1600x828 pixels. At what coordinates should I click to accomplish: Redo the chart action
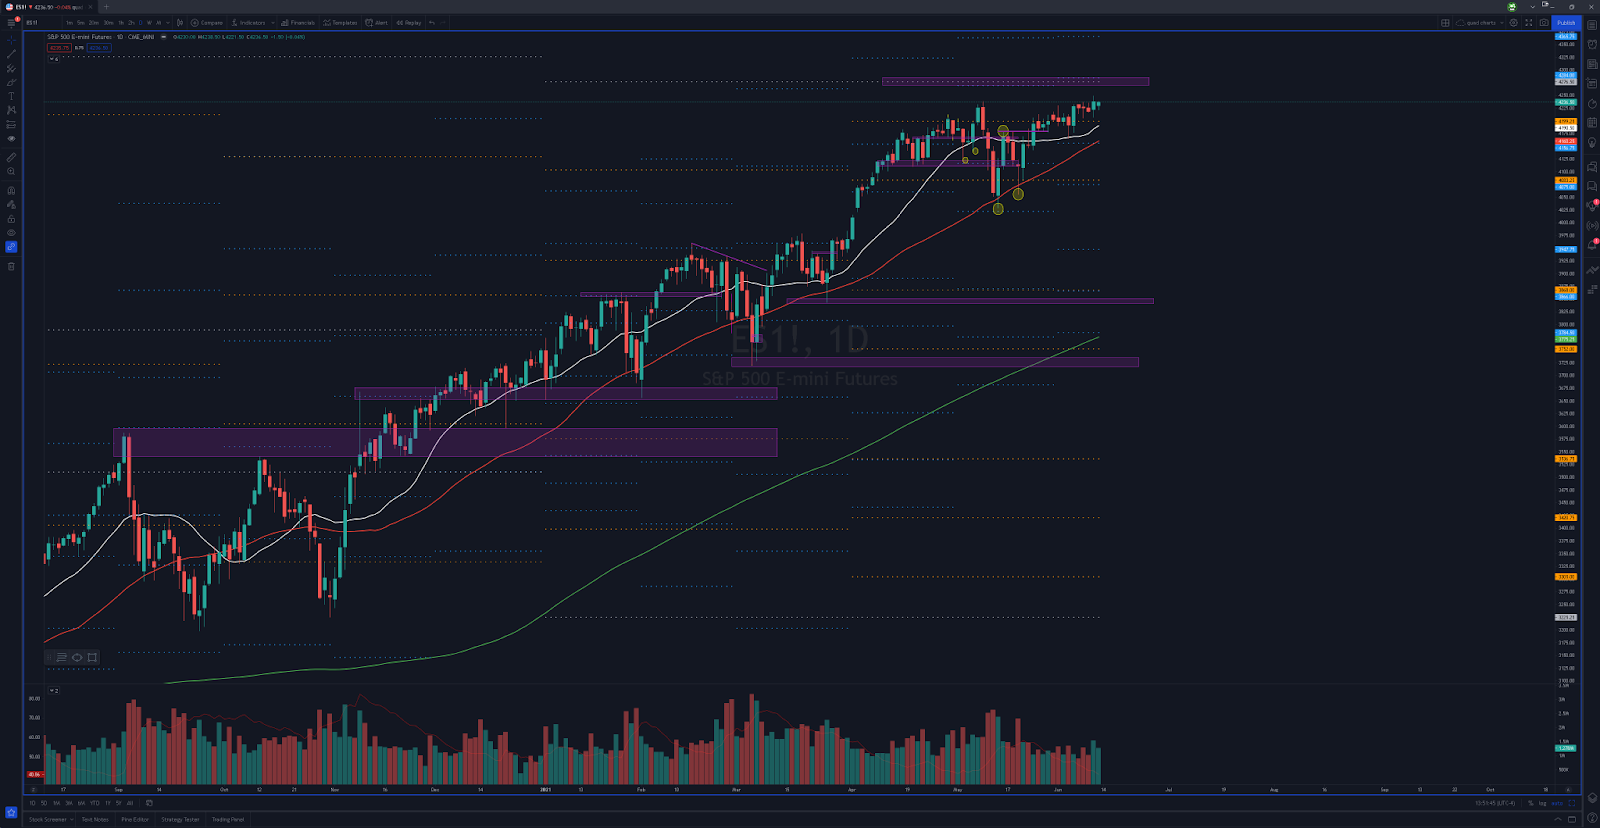(x=443, y=22)
